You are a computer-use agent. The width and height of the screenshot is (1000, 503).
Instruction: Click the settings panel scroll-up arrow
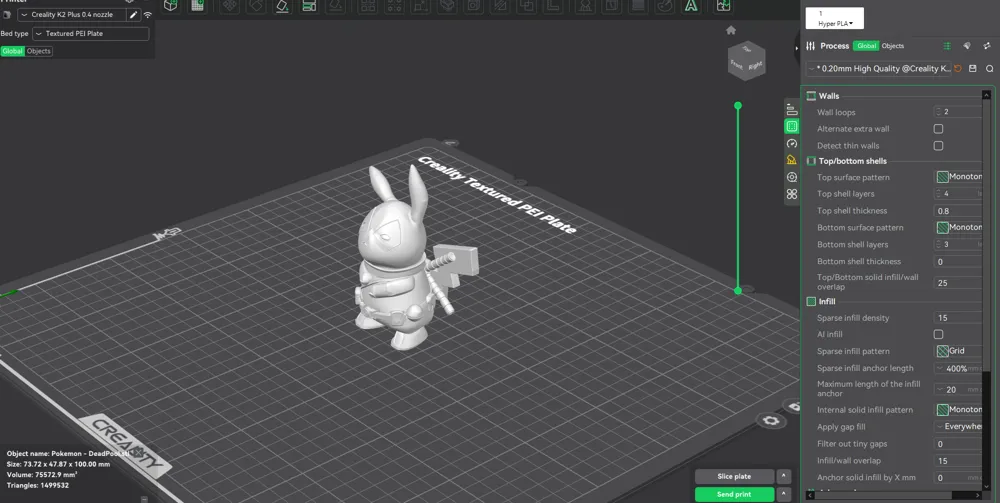[986, 95]
